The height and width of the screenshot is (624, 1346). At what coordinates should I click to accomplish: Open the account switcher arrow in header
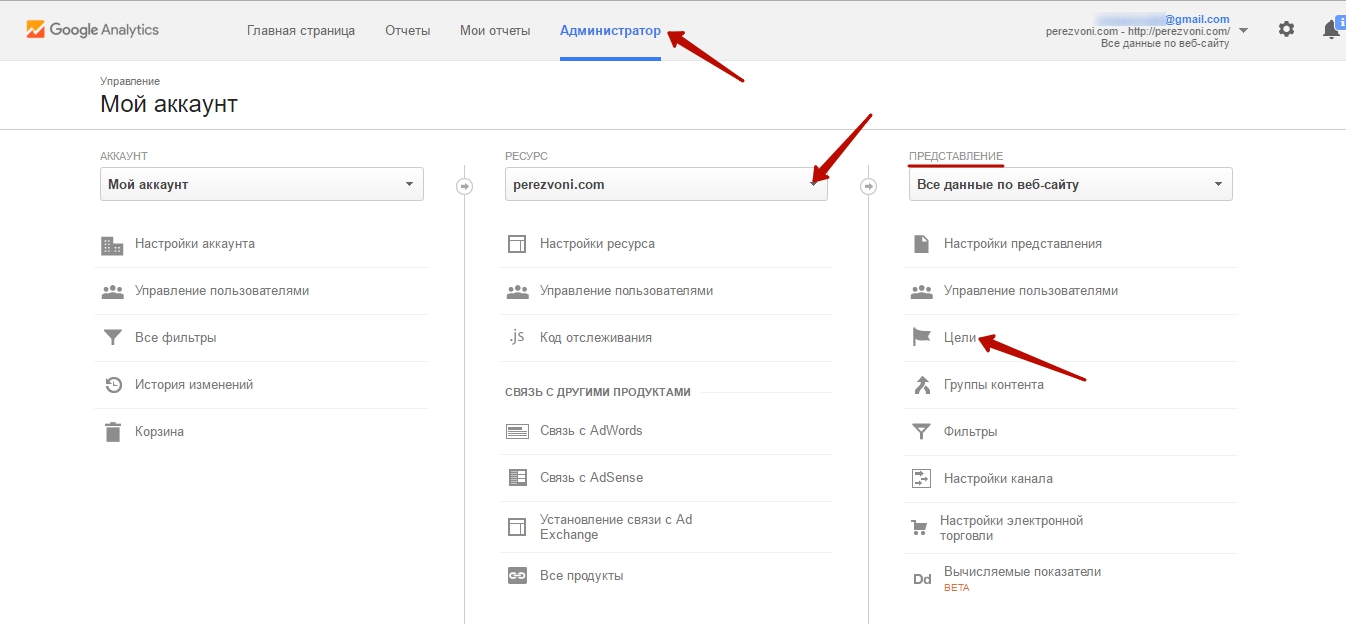(x=1243, y=31)
